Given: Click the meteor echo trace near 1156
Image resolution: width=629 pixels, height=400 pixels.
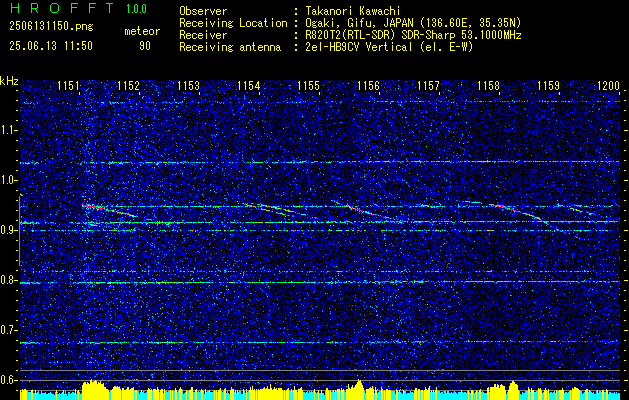Looking at the screenshot, I should pos(363,211).
